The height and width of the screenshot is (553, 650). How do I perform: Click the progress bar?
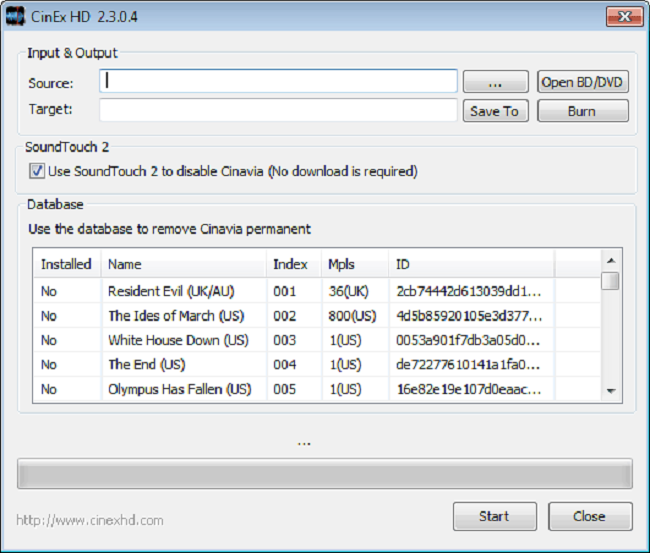325,473
